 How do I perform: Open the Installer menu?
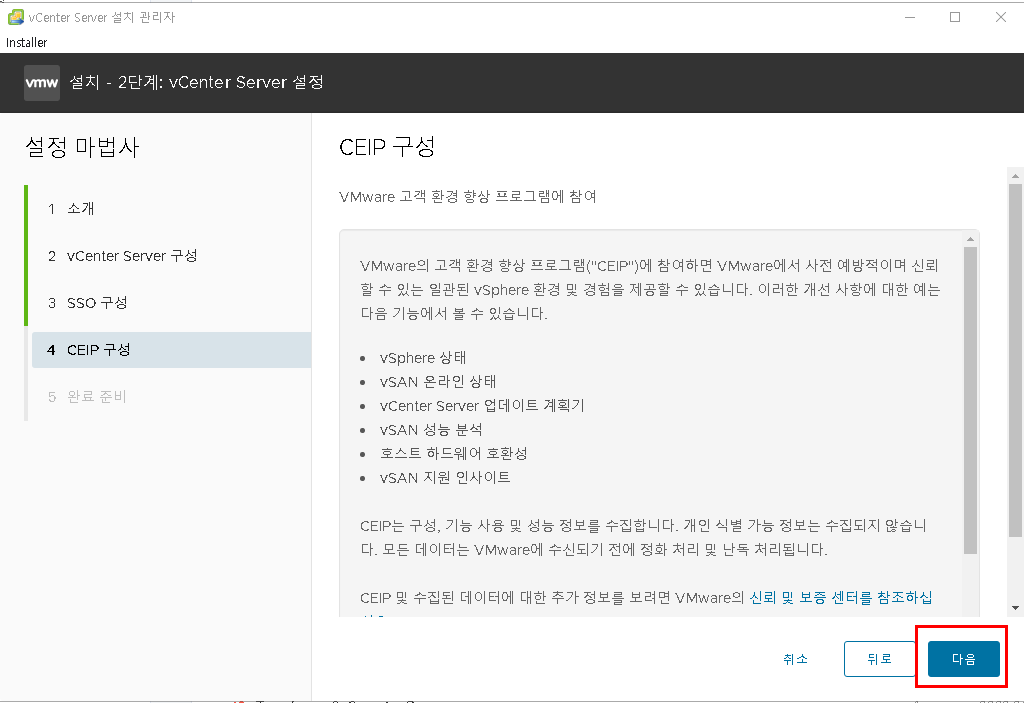pyautogui.click(x=27, y=42)
